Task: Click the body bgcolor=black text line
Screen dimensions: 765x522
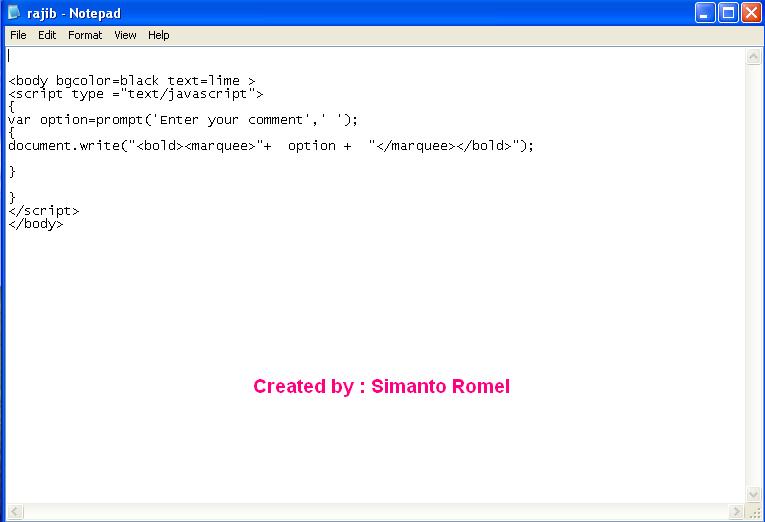Action: (x=131, y=81)
